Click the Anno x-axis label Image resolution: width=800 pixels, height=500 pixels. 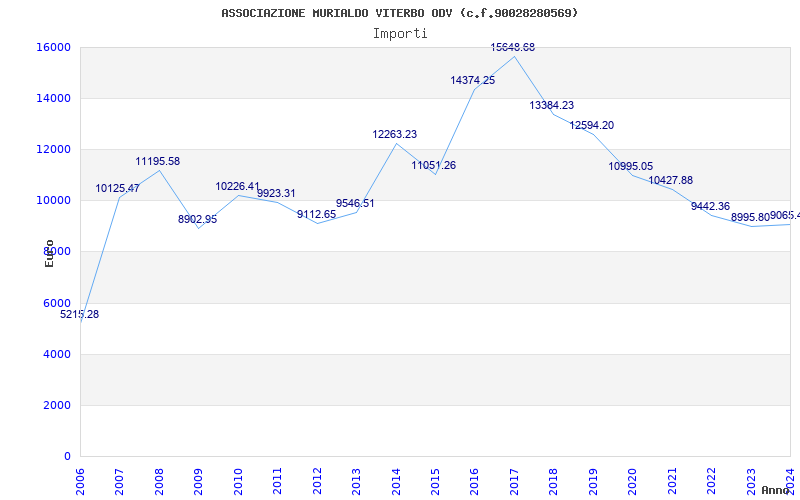point(775,490)
